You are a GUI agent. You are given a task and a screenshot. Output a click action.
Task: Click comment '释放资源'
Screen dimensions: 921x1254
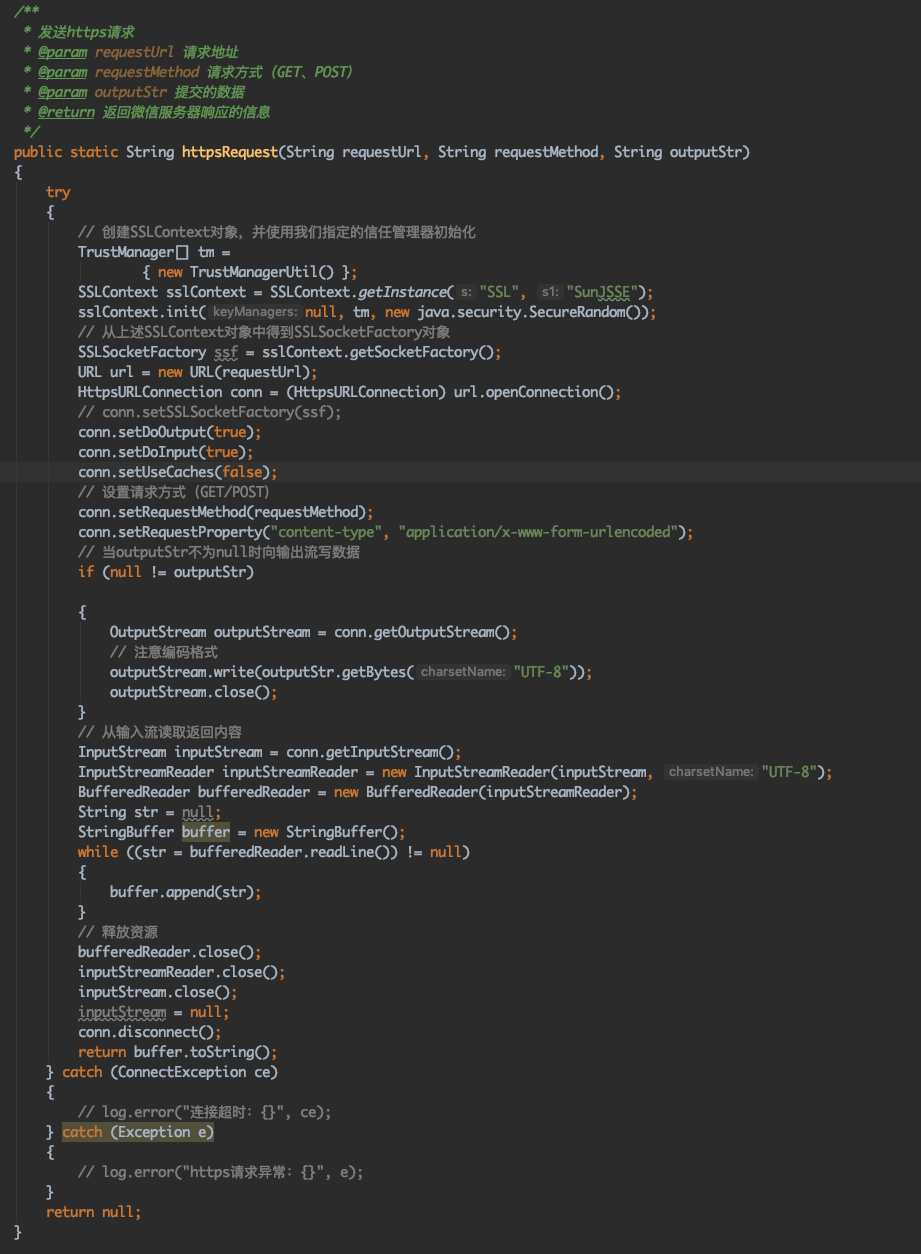click(x=118, y=932)
